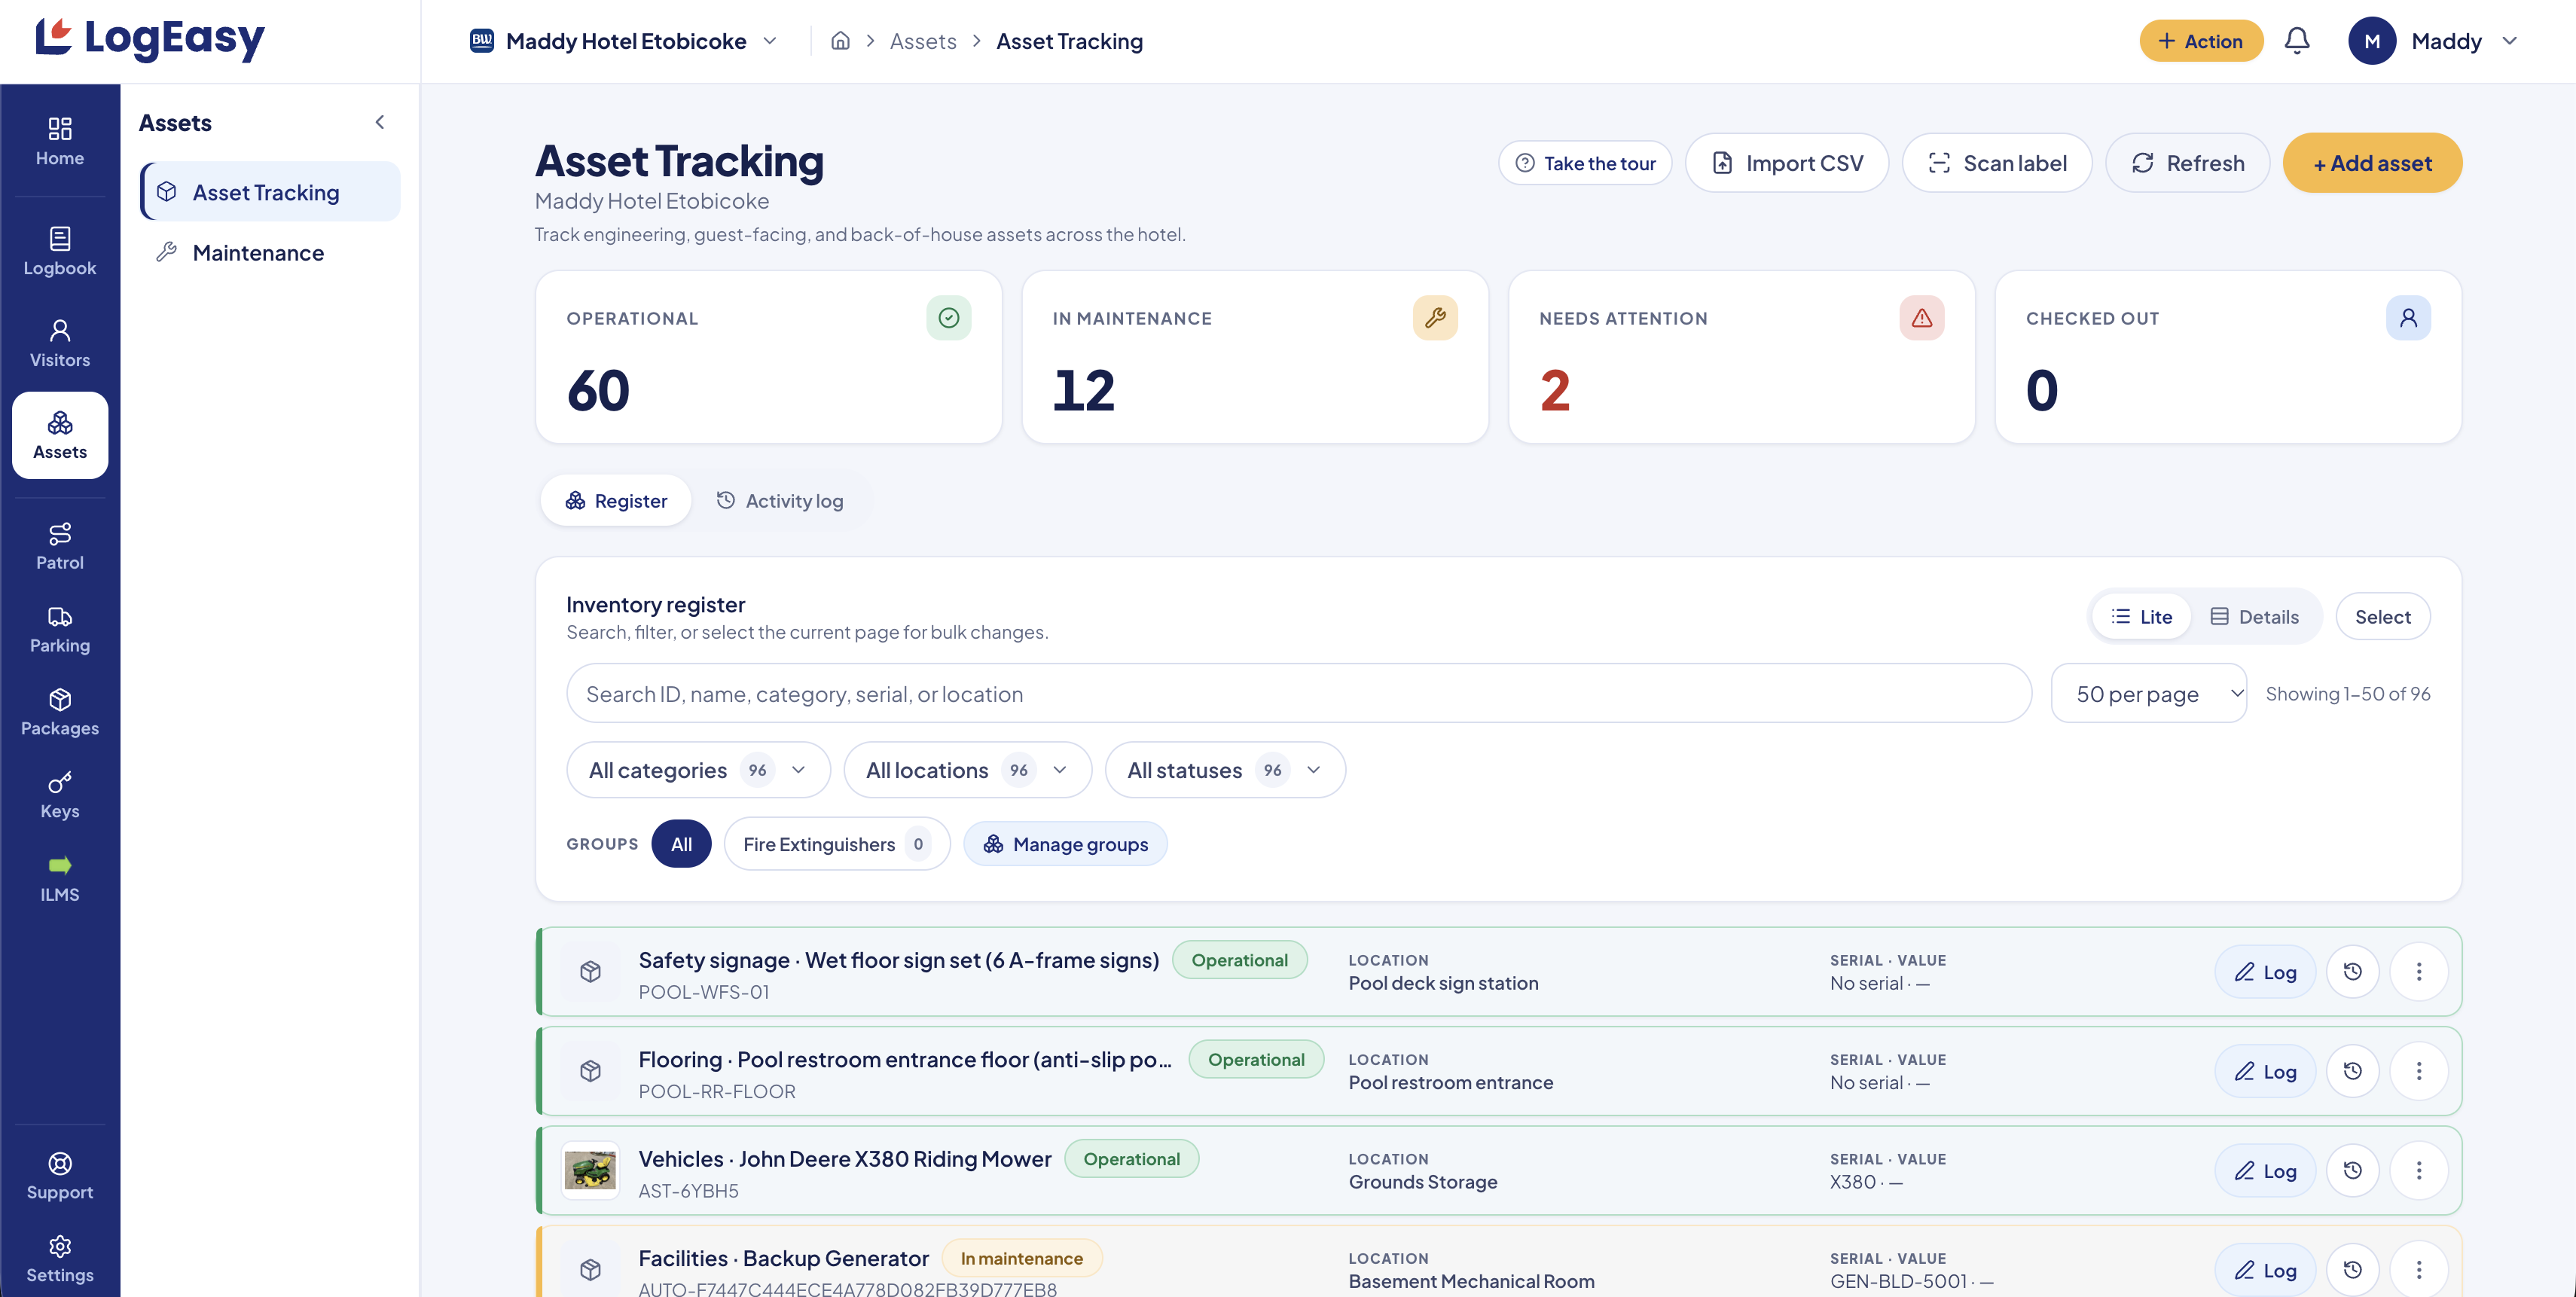Viewport: 2576px width, 1297px height.
Task: Switch to the Activity log tab
Action: (780, 500)
